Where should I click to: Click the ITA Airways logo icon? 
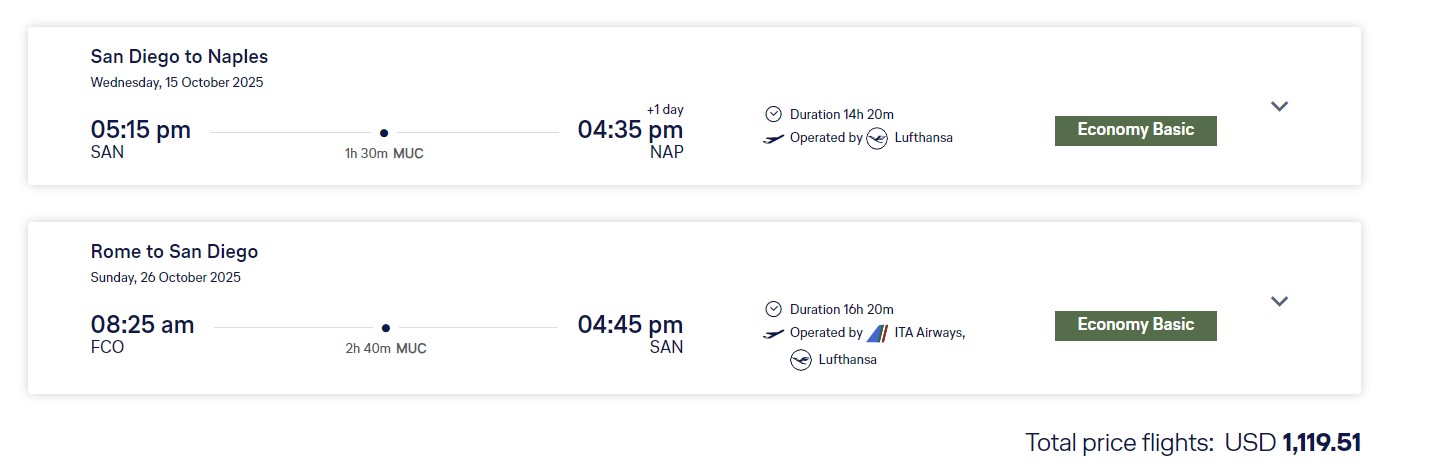(x=877, y=333)
